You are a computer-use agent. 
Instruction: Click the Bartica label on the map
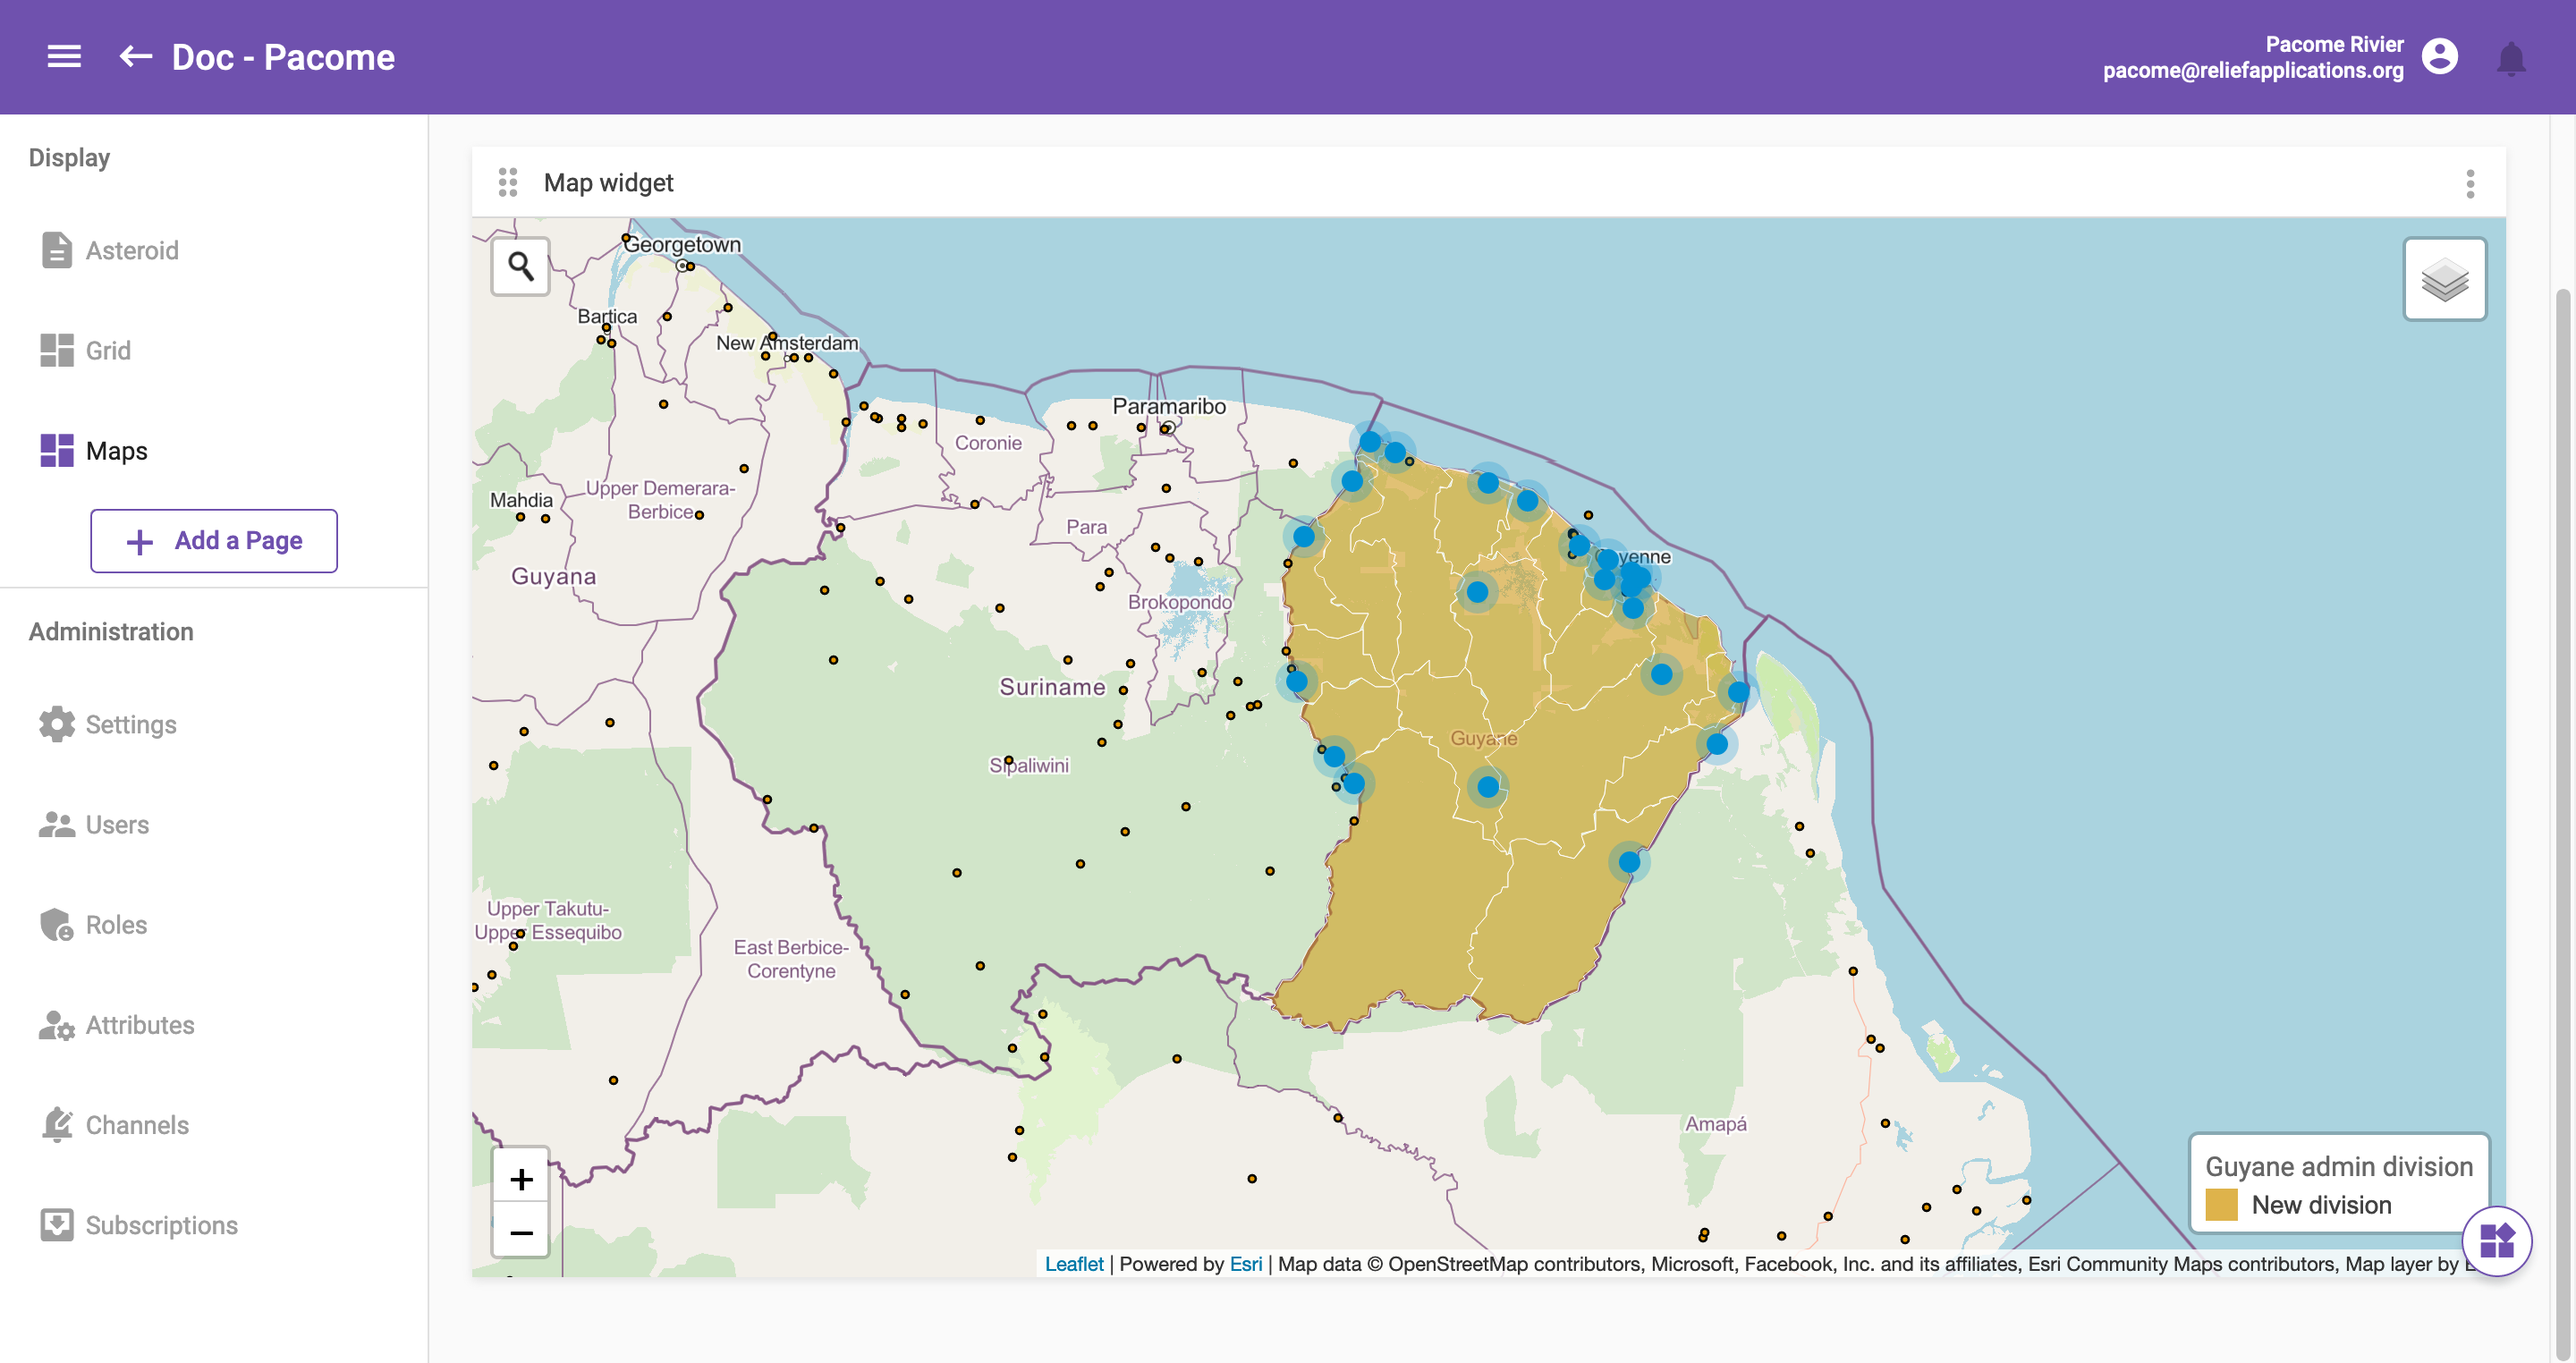(x=607, y=316)
